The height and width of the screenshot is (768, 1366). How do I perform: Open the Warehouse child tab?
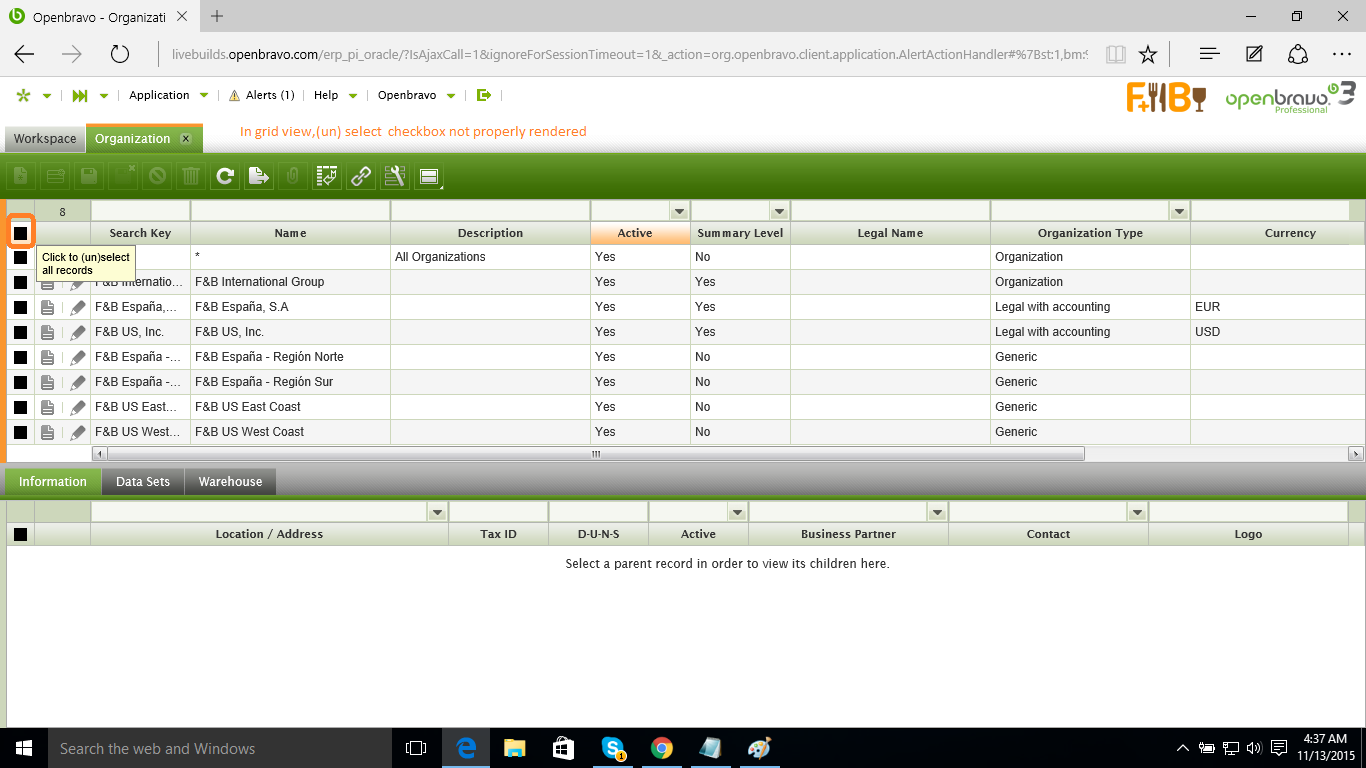tap(230, 482)
